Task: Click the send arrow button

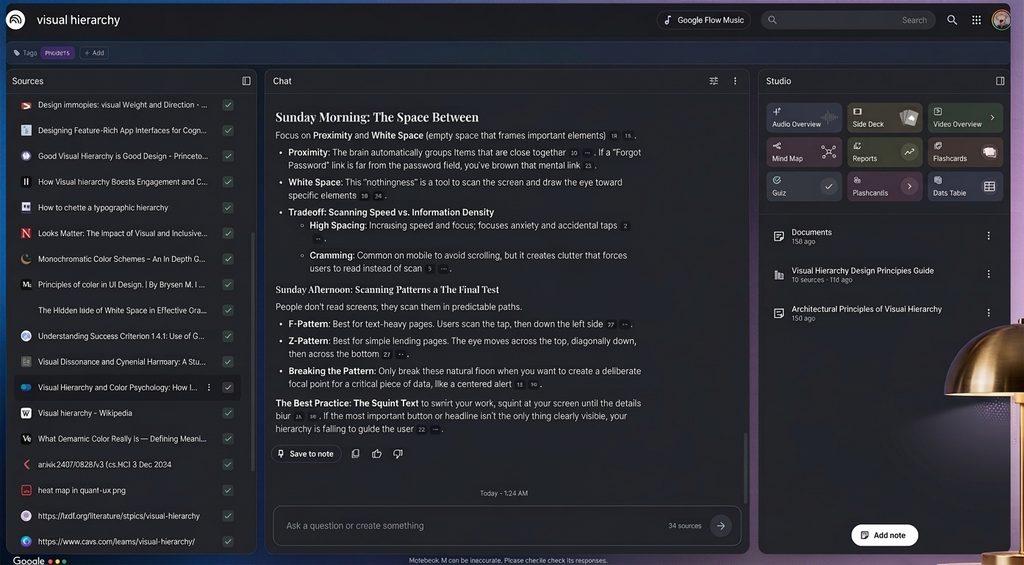Action: tap(721, 525)
